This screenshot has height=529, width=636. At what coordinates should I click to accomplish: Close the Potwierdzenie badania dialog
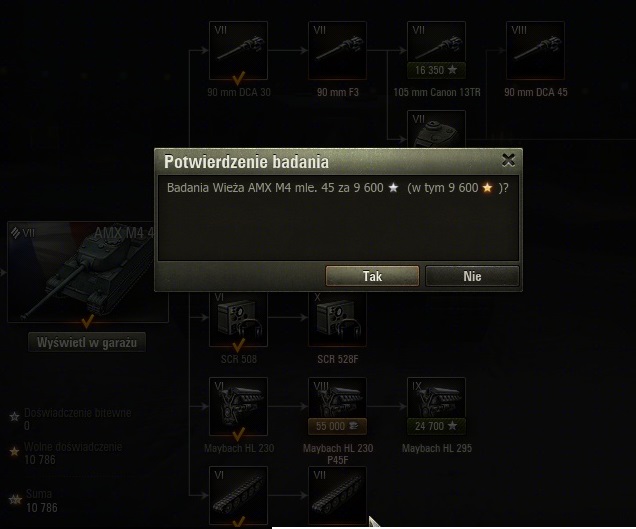pos(508,160)
